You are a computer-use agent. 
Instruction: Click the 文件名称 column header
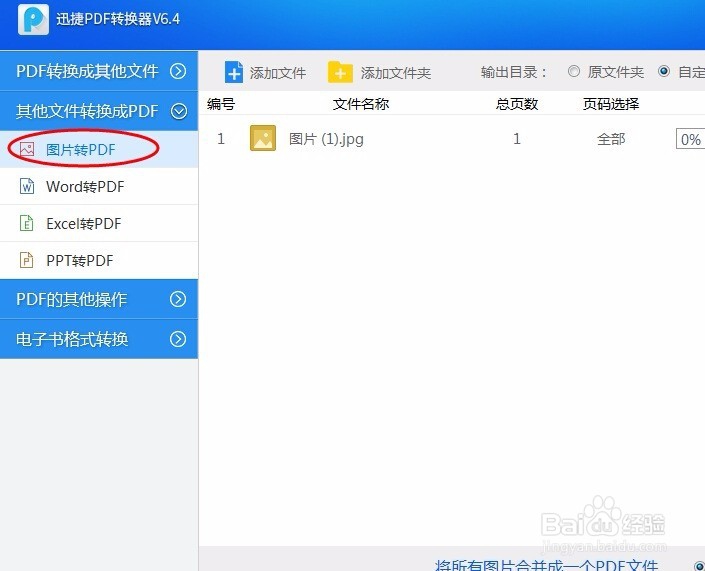(361, 104)
